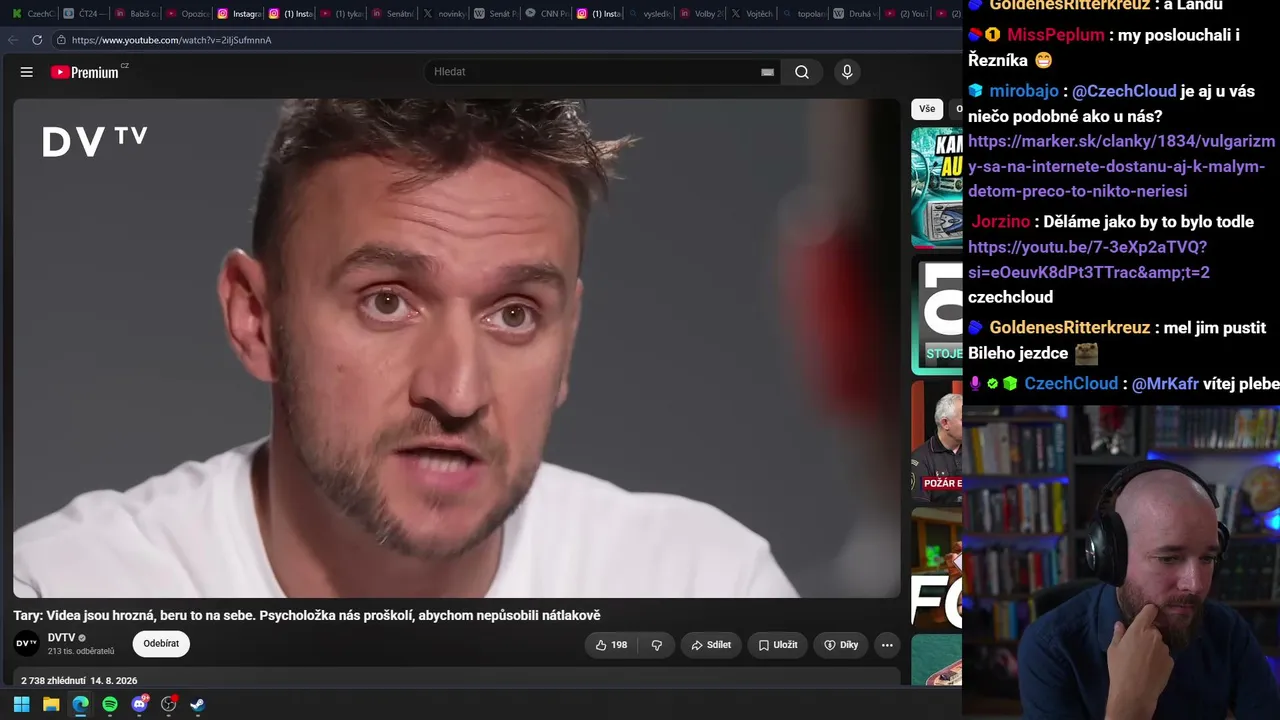Image resolution: width=1280 pixels, height=720 pixels.
Task: Save the video with Uložit
Action: [x=778, y=645]
